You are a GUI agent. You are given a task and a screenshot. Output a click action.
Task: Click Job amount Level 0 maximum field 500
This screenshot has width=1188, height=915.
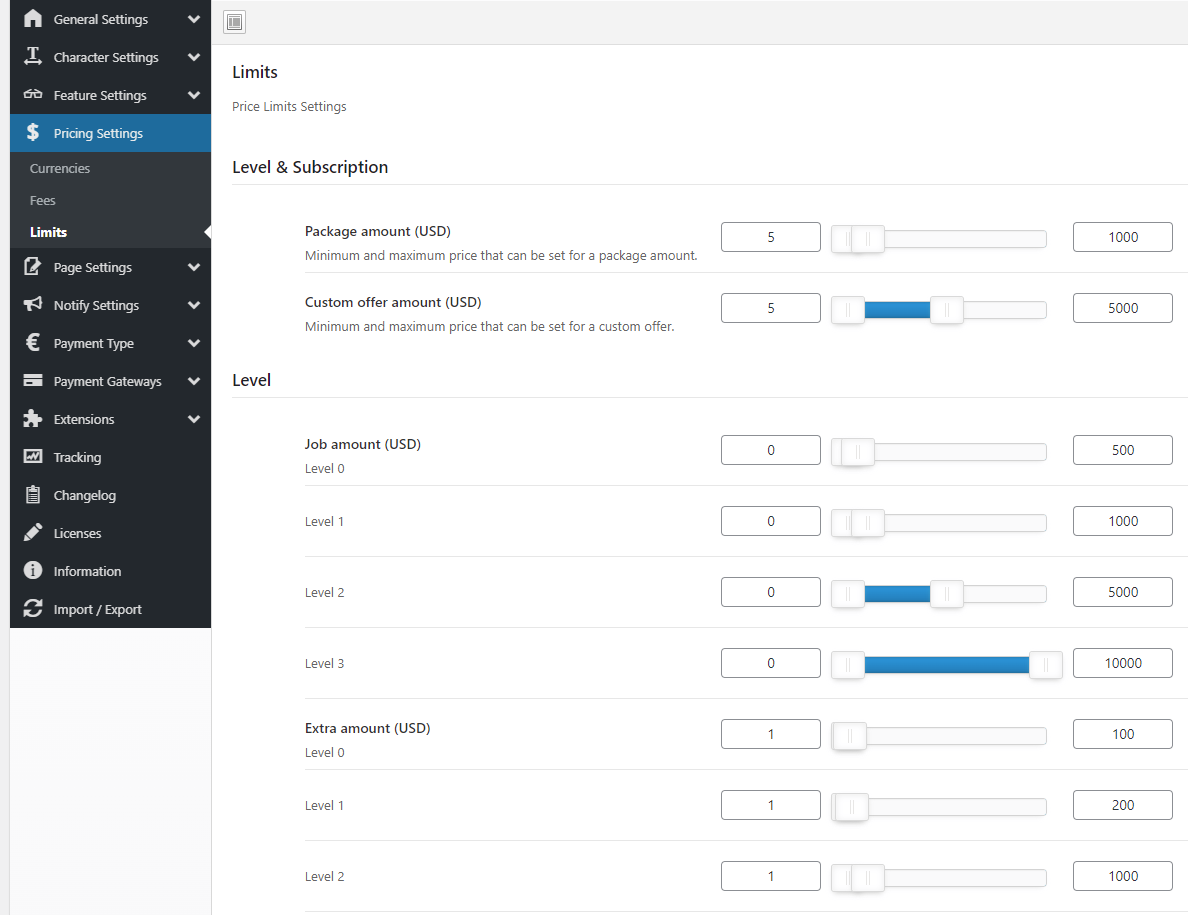(x=1123, y=450)
